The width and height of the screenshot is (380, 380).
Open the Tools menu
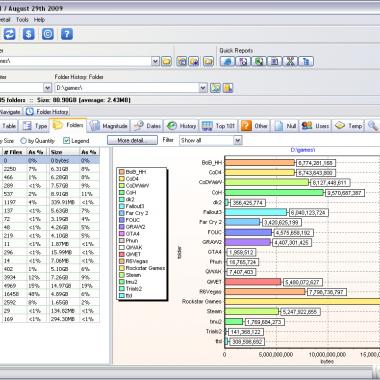[22, 20]
